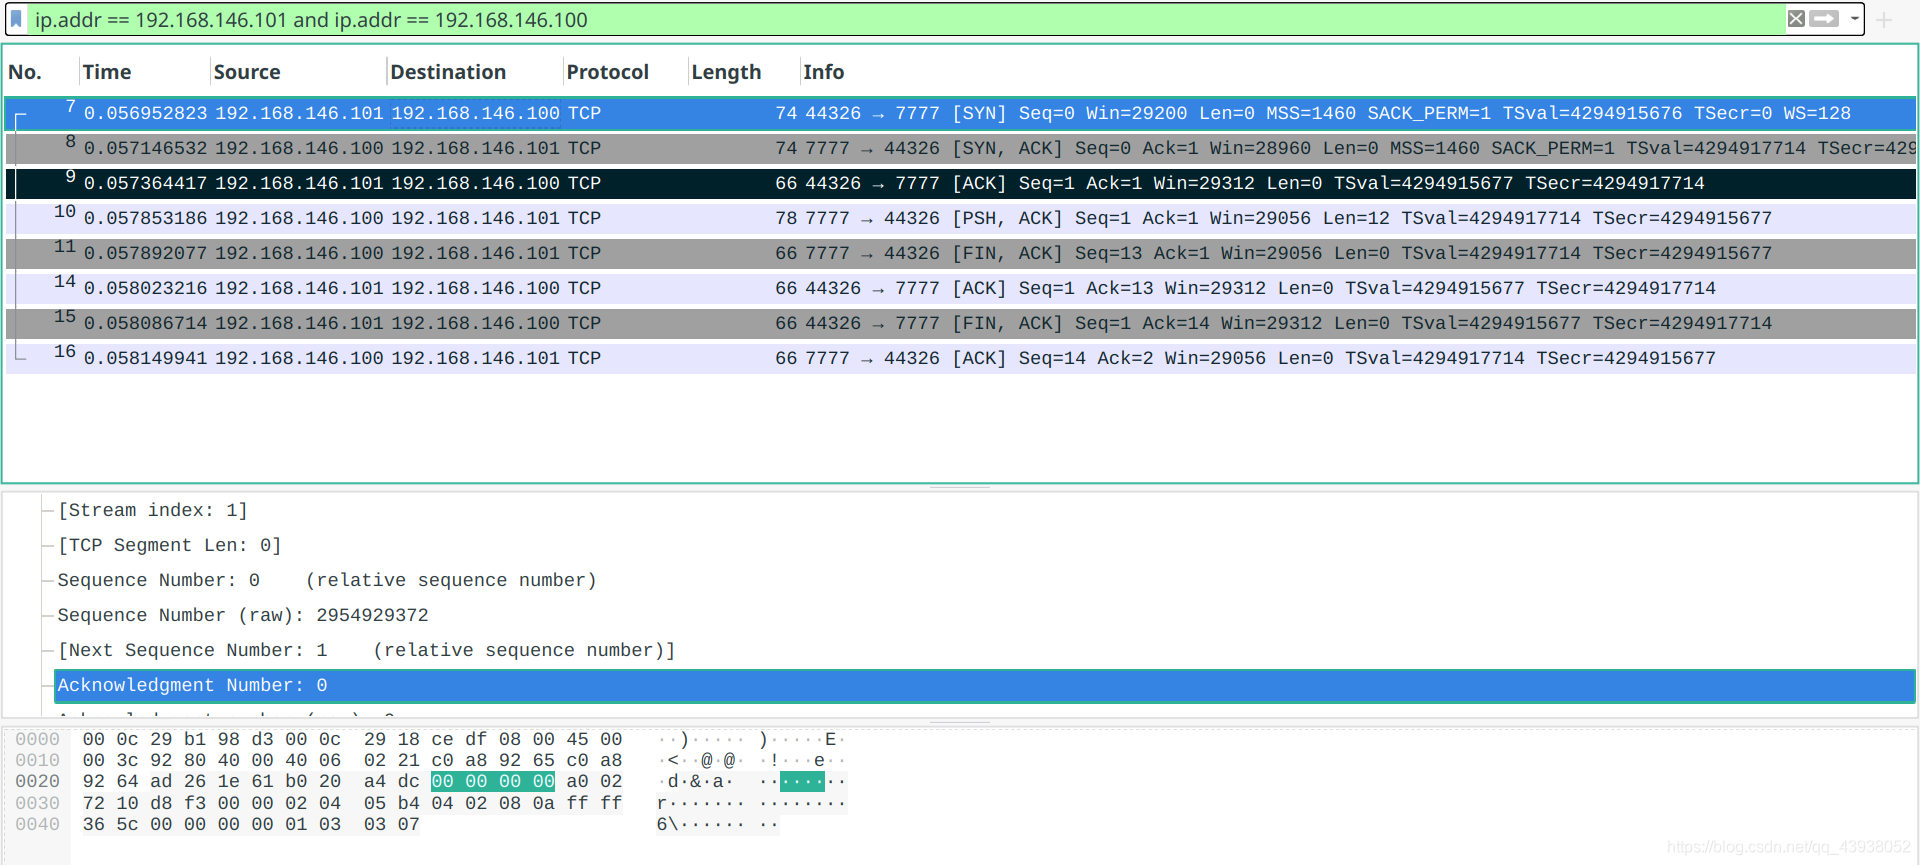Click source 192.168.146.101 in packet 7 row
This screenshot has width=1920, height=865.
(299, 113)
